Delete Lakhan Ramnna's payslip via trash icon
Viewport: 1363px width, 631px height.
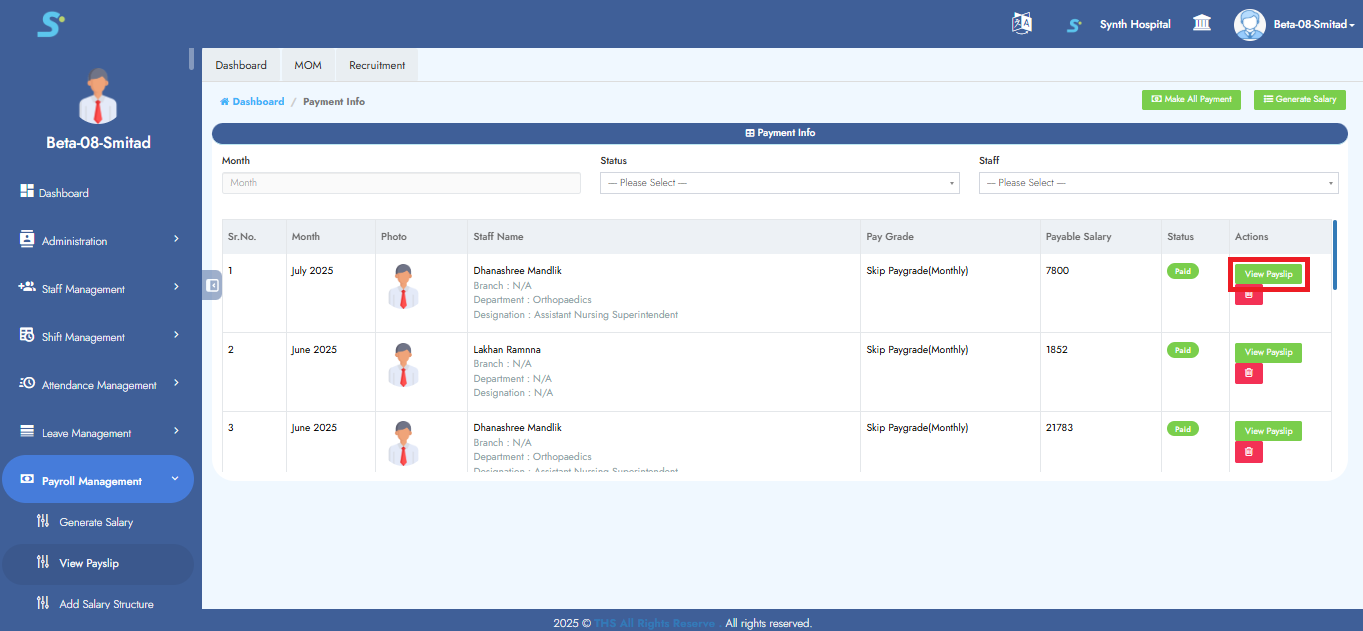[x=1248, y=373]
